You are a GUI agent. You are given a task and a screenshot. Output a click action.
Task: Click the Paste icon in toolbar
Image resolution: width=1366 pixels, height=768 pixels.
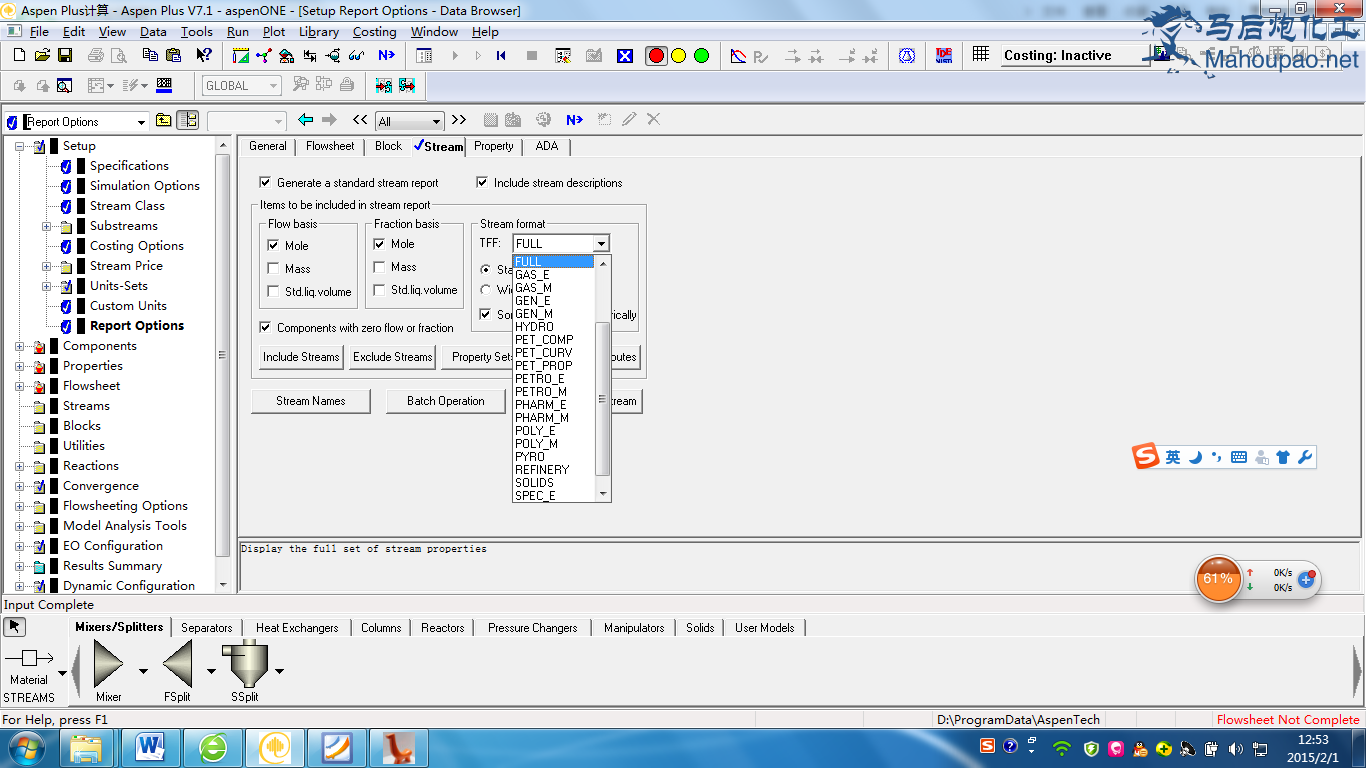(x=174, y=56)
